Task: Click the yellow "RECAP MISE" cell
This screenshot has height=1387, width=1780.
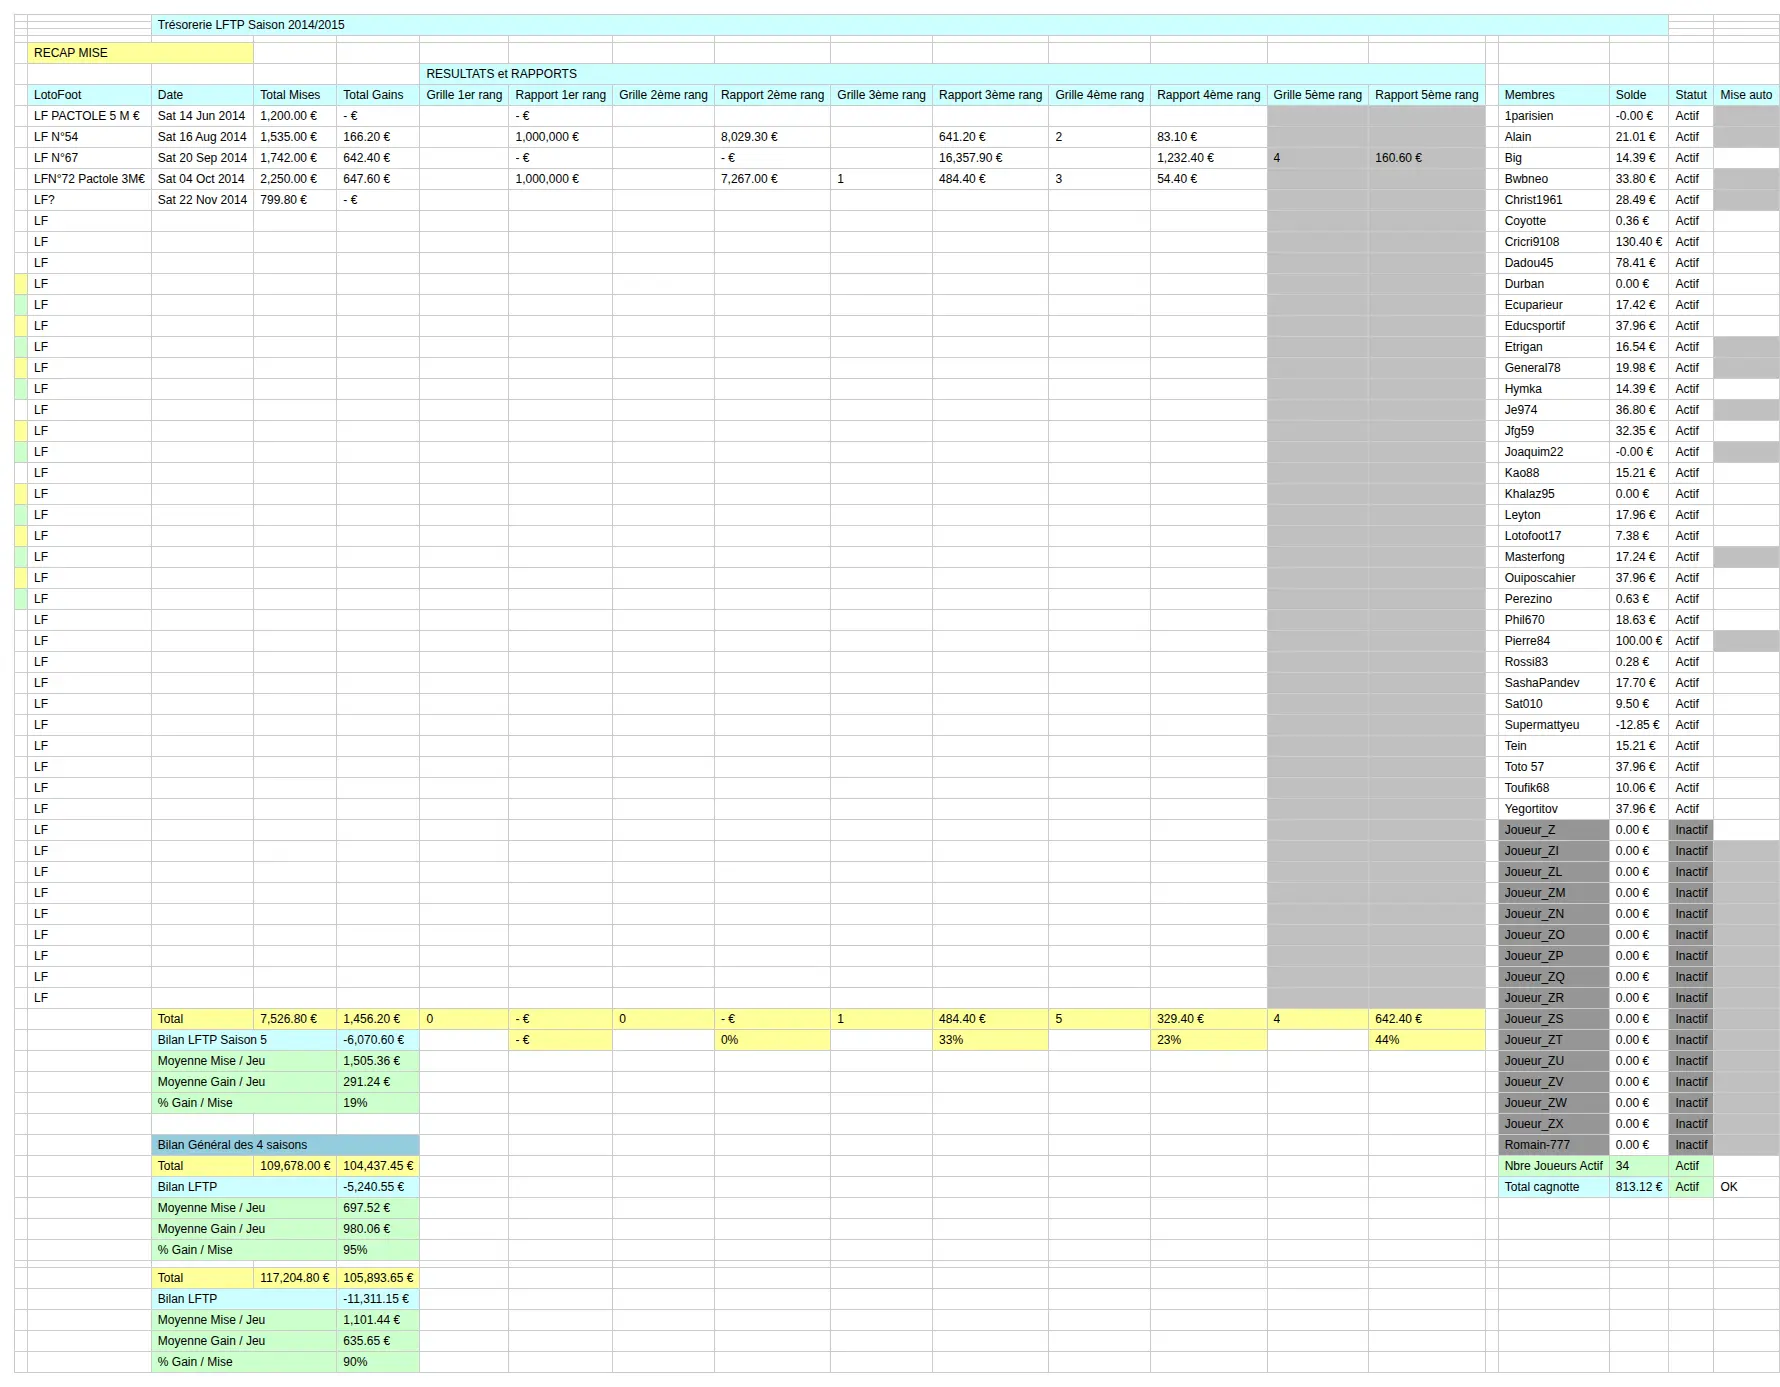Action: coord(140,53)
